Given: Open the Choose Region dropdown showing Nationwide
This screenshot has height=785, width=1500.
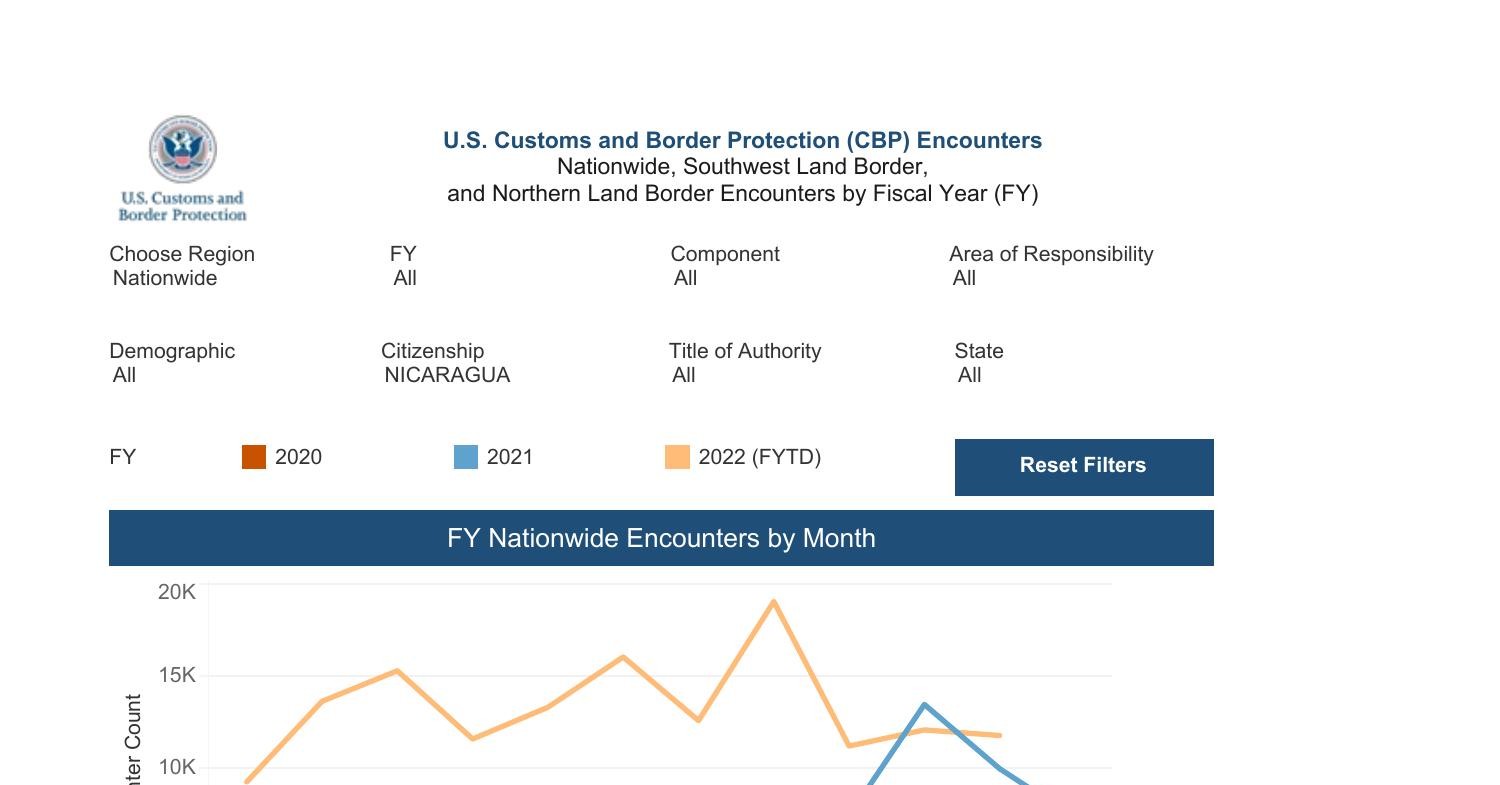Looking at the screenshot, I should (165, 278).
